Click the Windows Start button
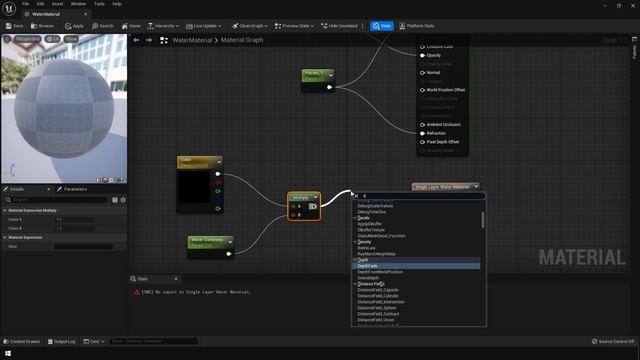This screenshot has height=360, width=640. click(x=8, y=353)
